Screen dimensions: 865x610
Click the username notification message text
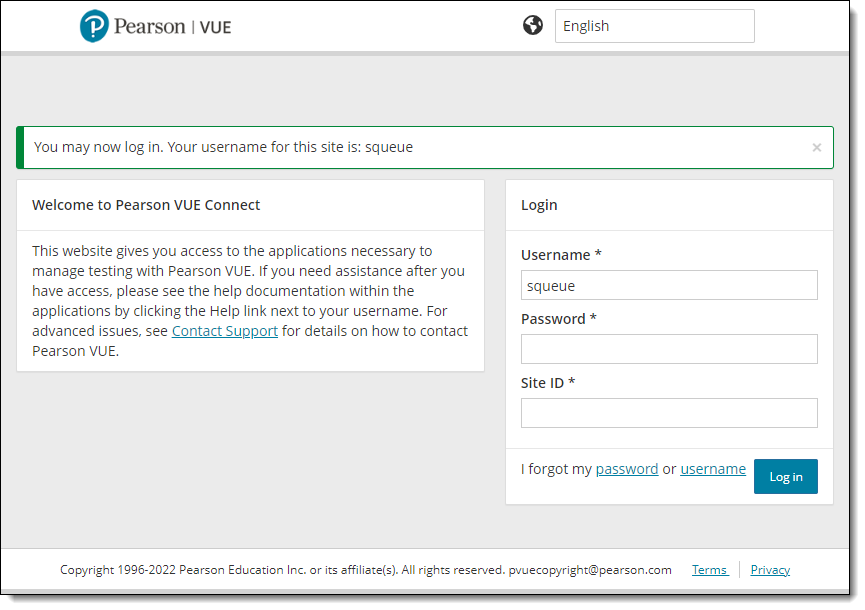(223, 147)
